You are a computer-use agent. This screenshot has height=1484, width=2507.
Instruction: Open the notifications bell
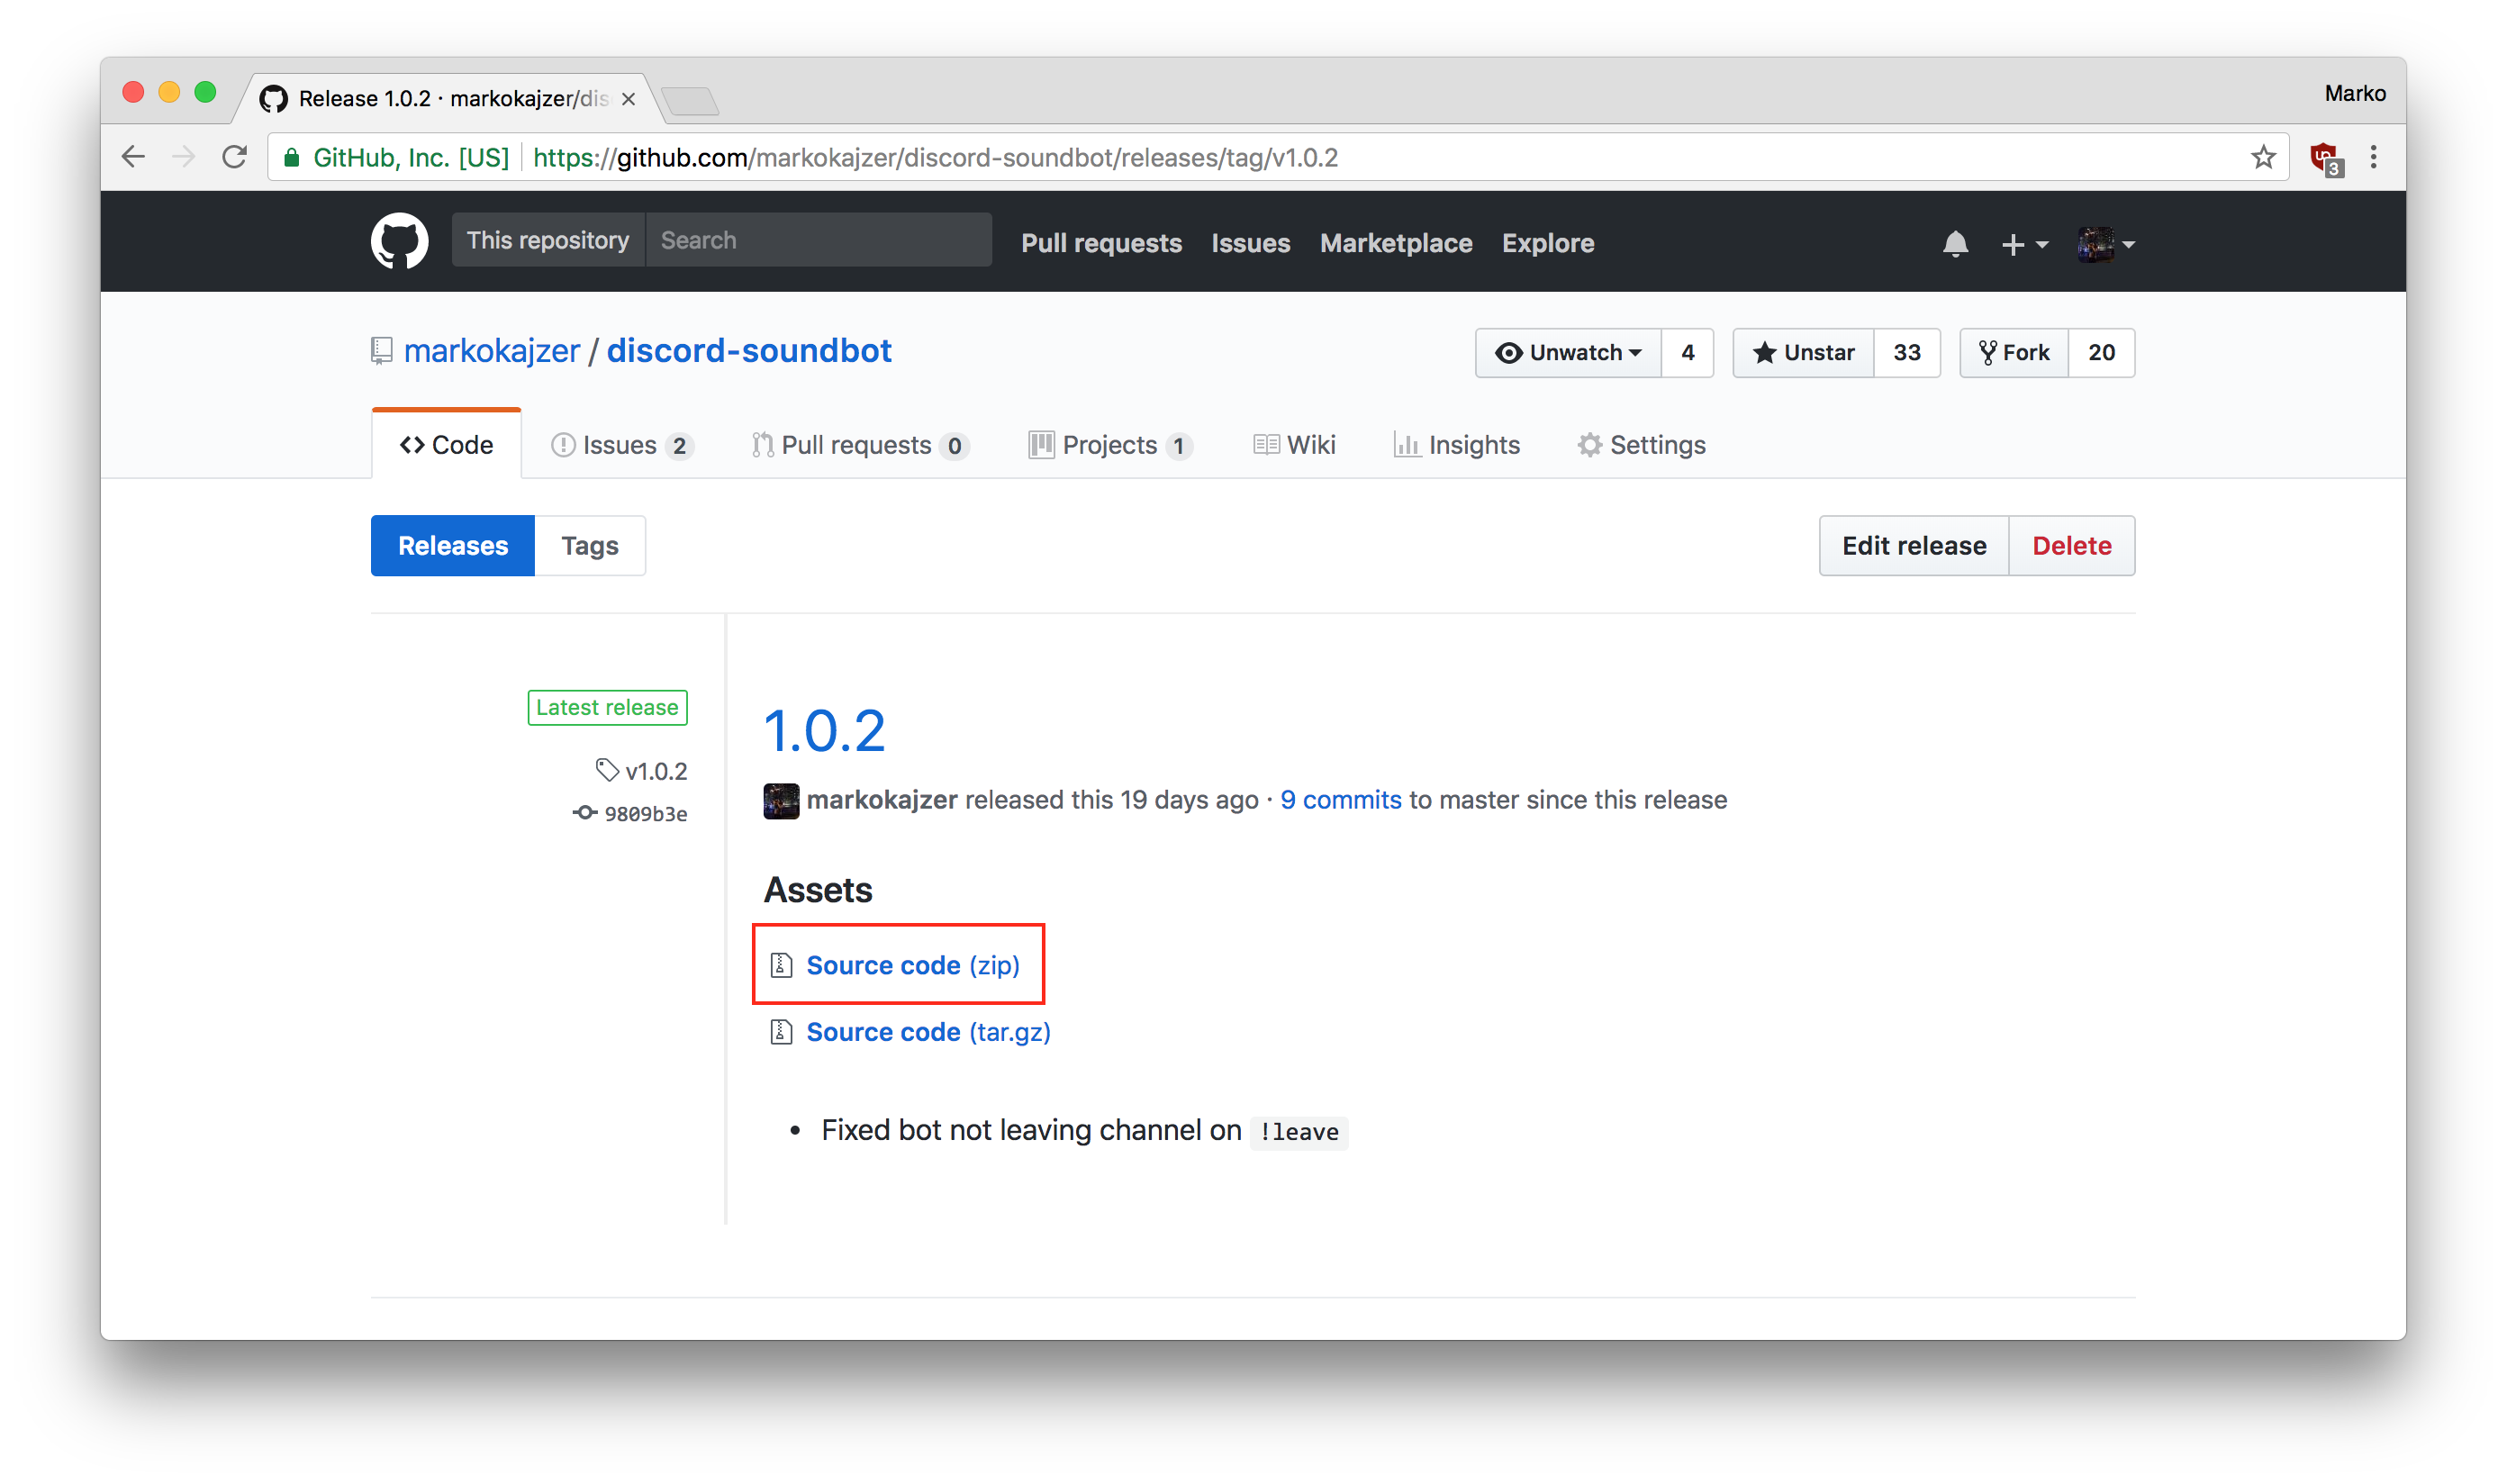[x=1955, y=244]
